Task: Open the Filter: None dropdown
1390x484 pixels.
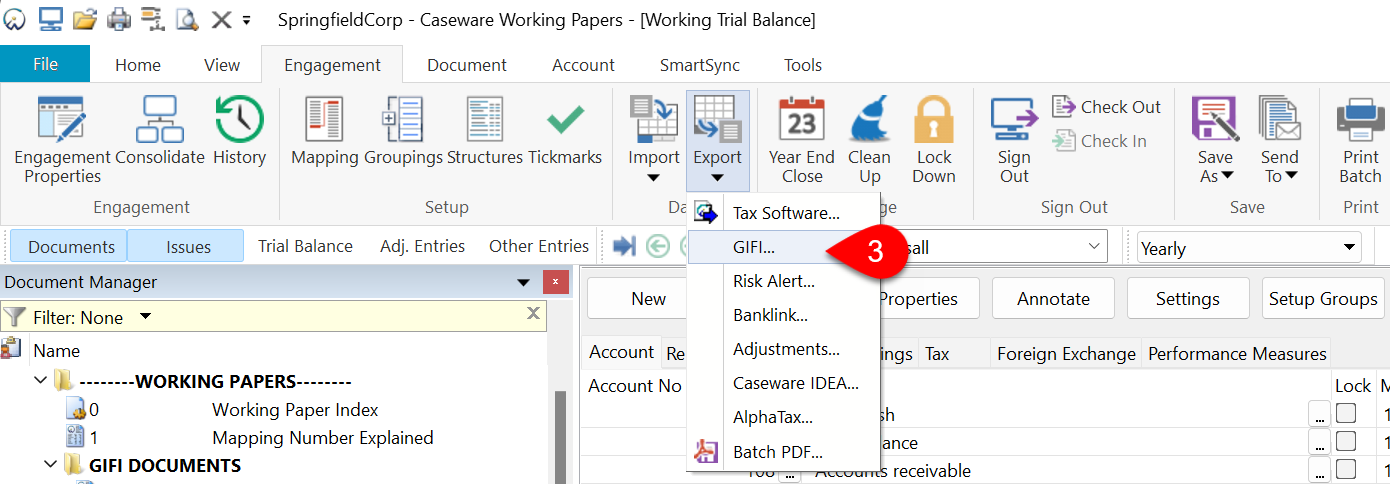Action: tap(146, 317)
